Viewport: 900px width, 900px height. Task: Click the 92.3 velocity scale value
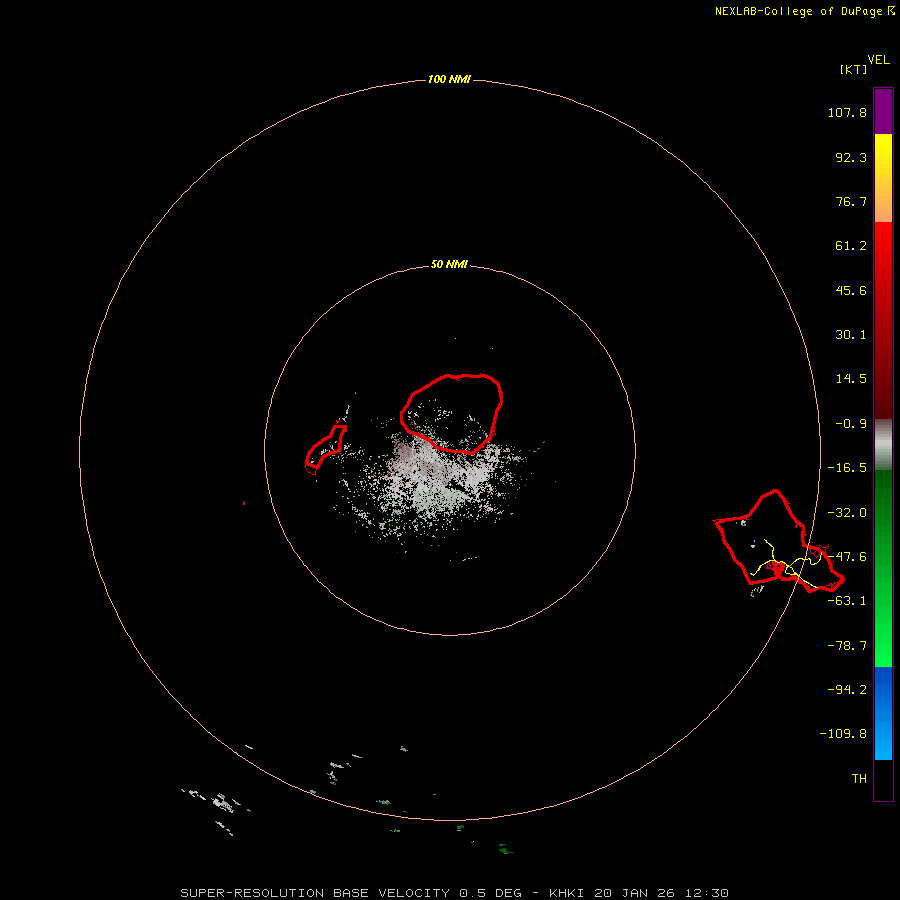pyautogui.click(x=851, y=157)
